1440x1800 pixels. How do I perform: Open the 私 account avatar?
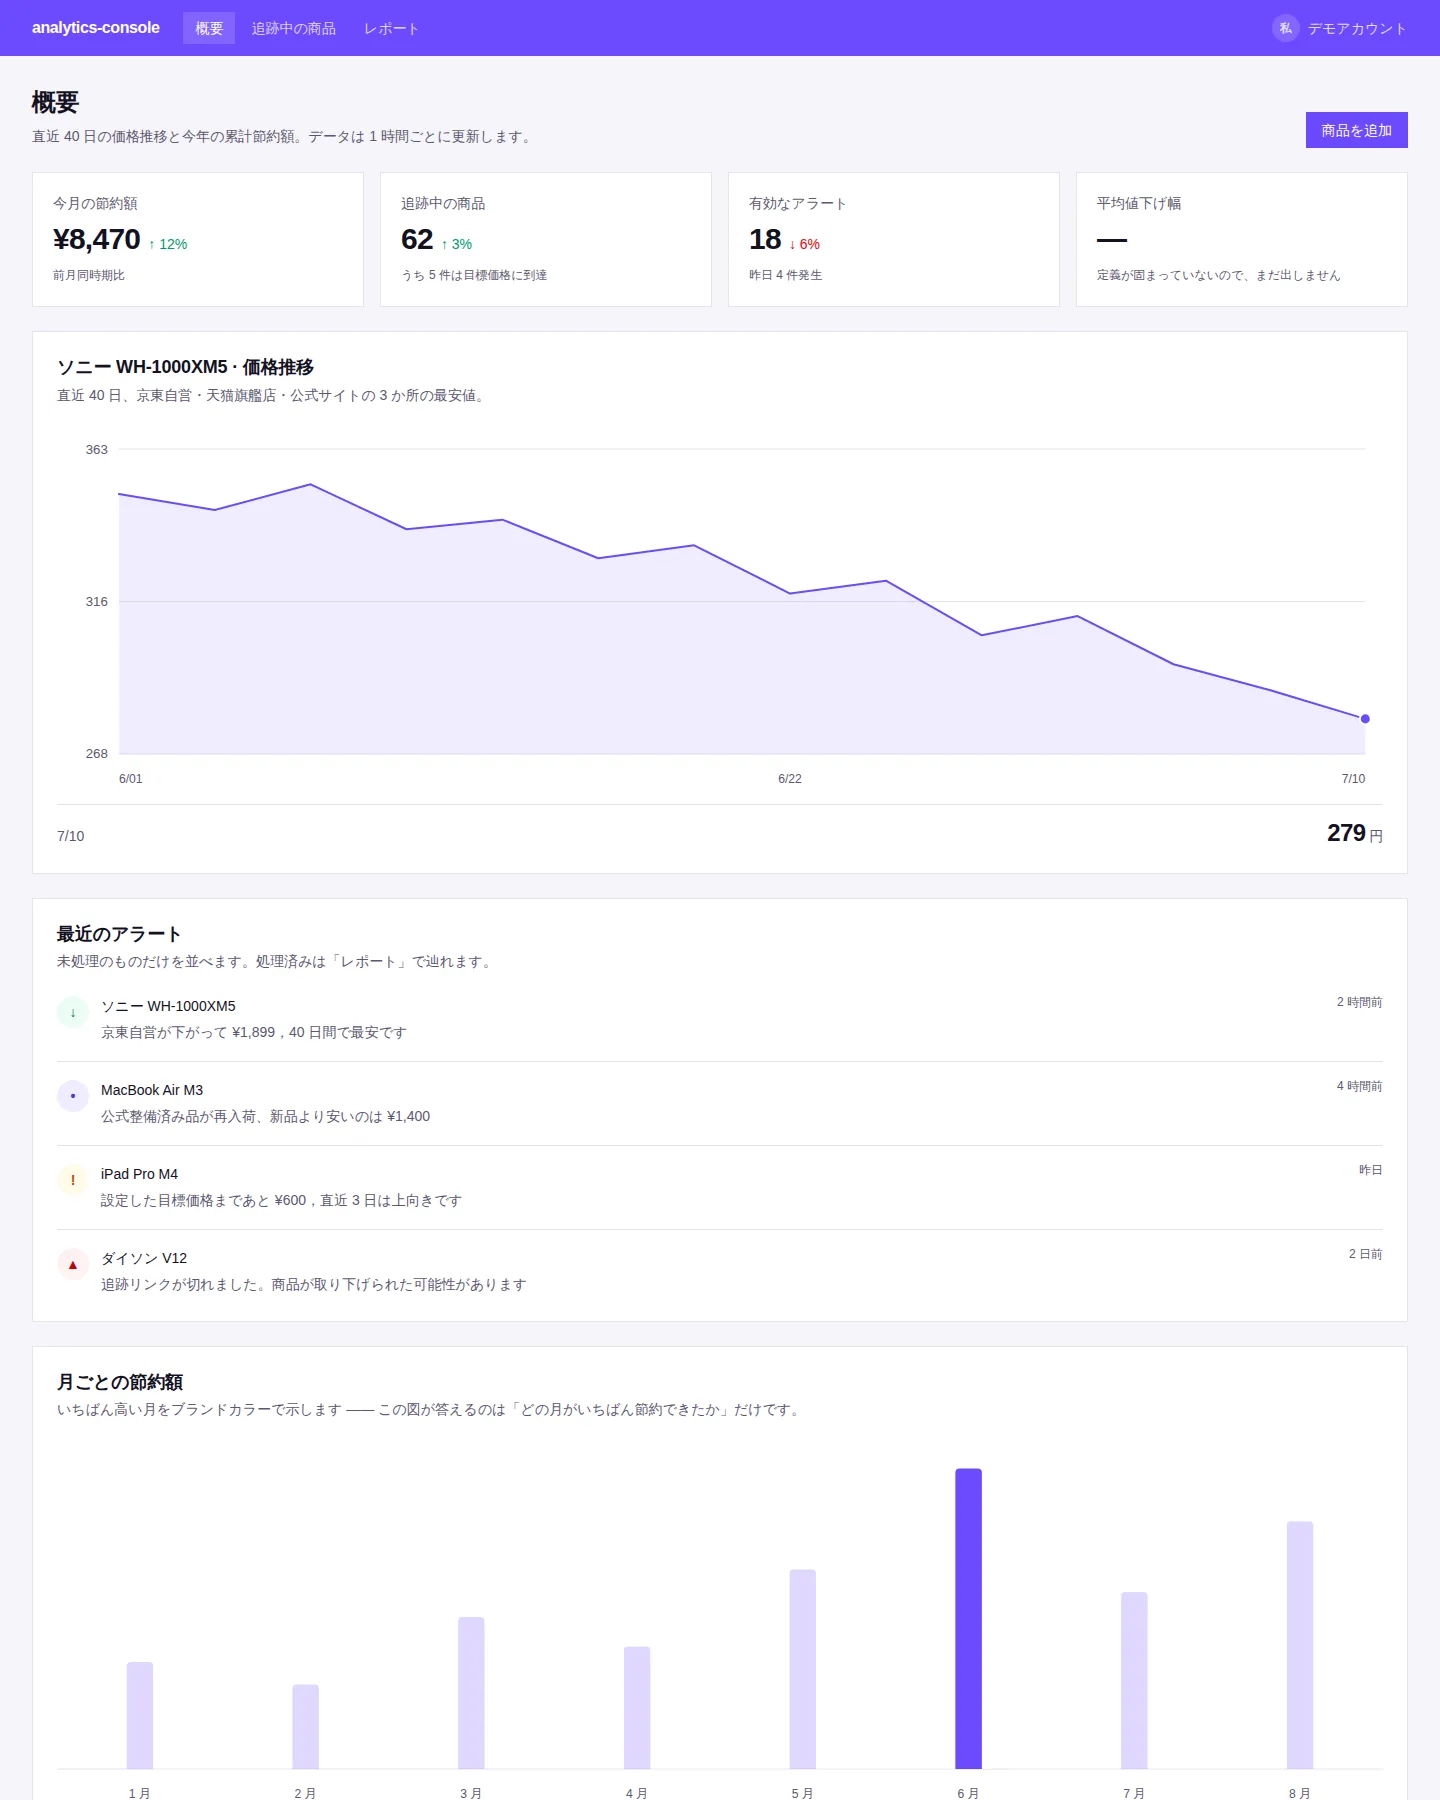[1286, 28]
